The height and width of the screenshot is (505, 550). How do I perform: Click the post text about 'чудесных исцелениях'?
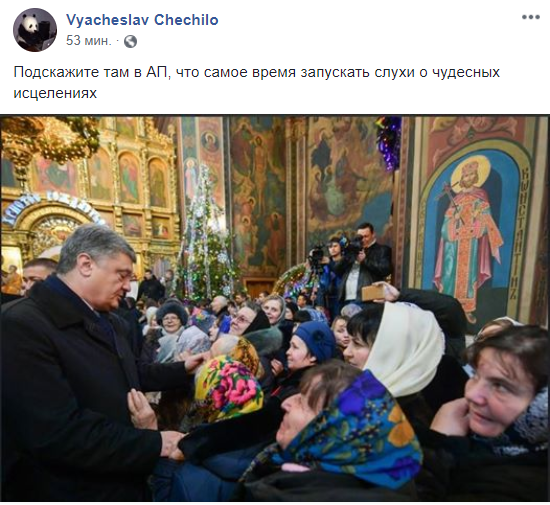256,82
